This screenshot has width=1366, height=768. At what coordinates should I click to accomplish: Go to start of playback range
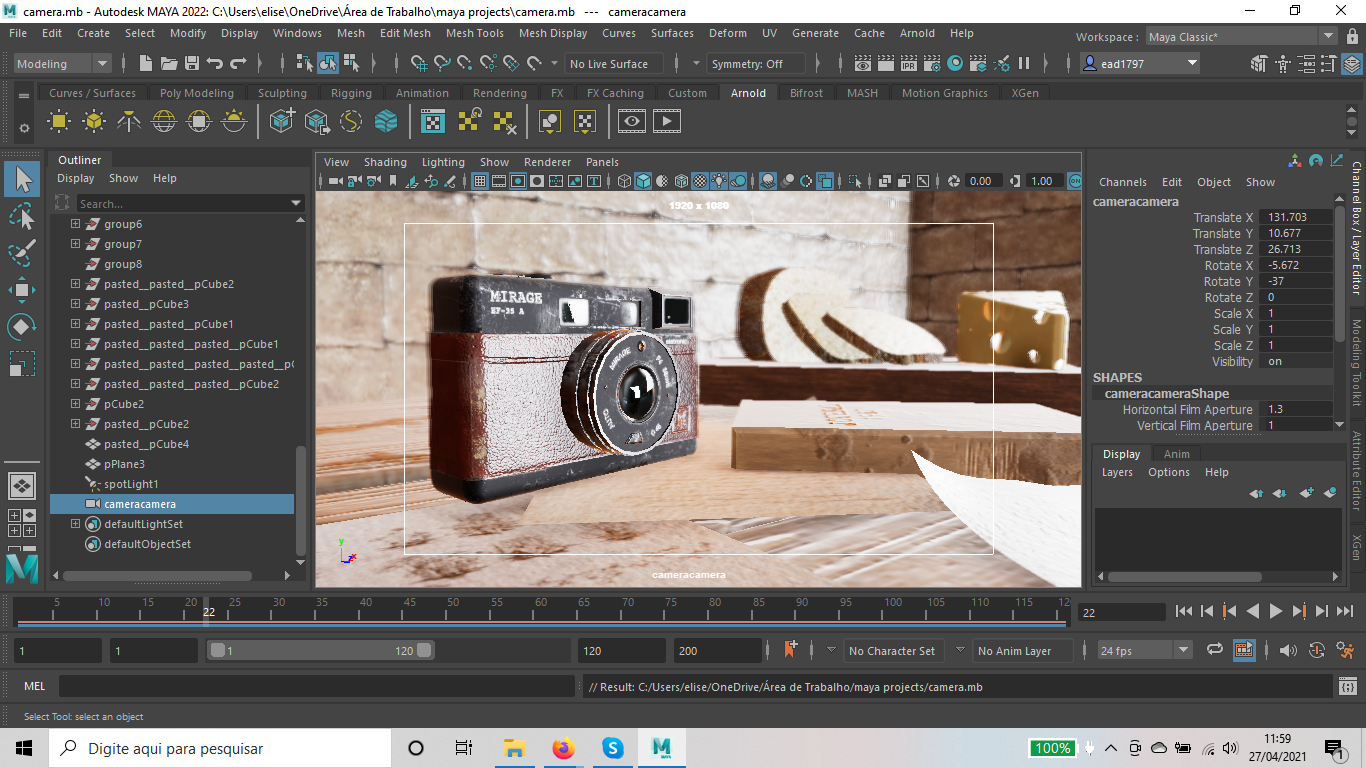(1184, 611)
